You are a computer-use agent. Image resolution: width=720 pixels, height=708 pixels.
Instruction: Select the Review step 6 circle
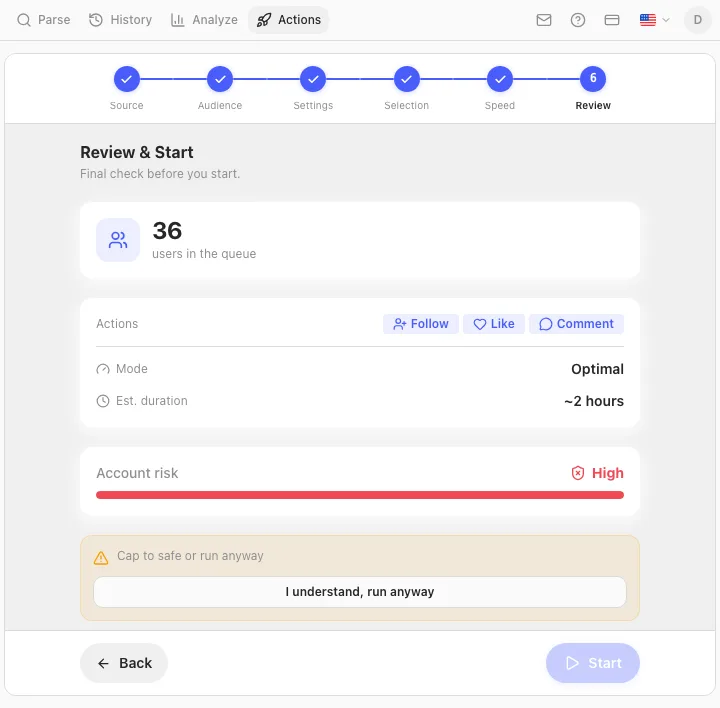[x=593, y=79]
